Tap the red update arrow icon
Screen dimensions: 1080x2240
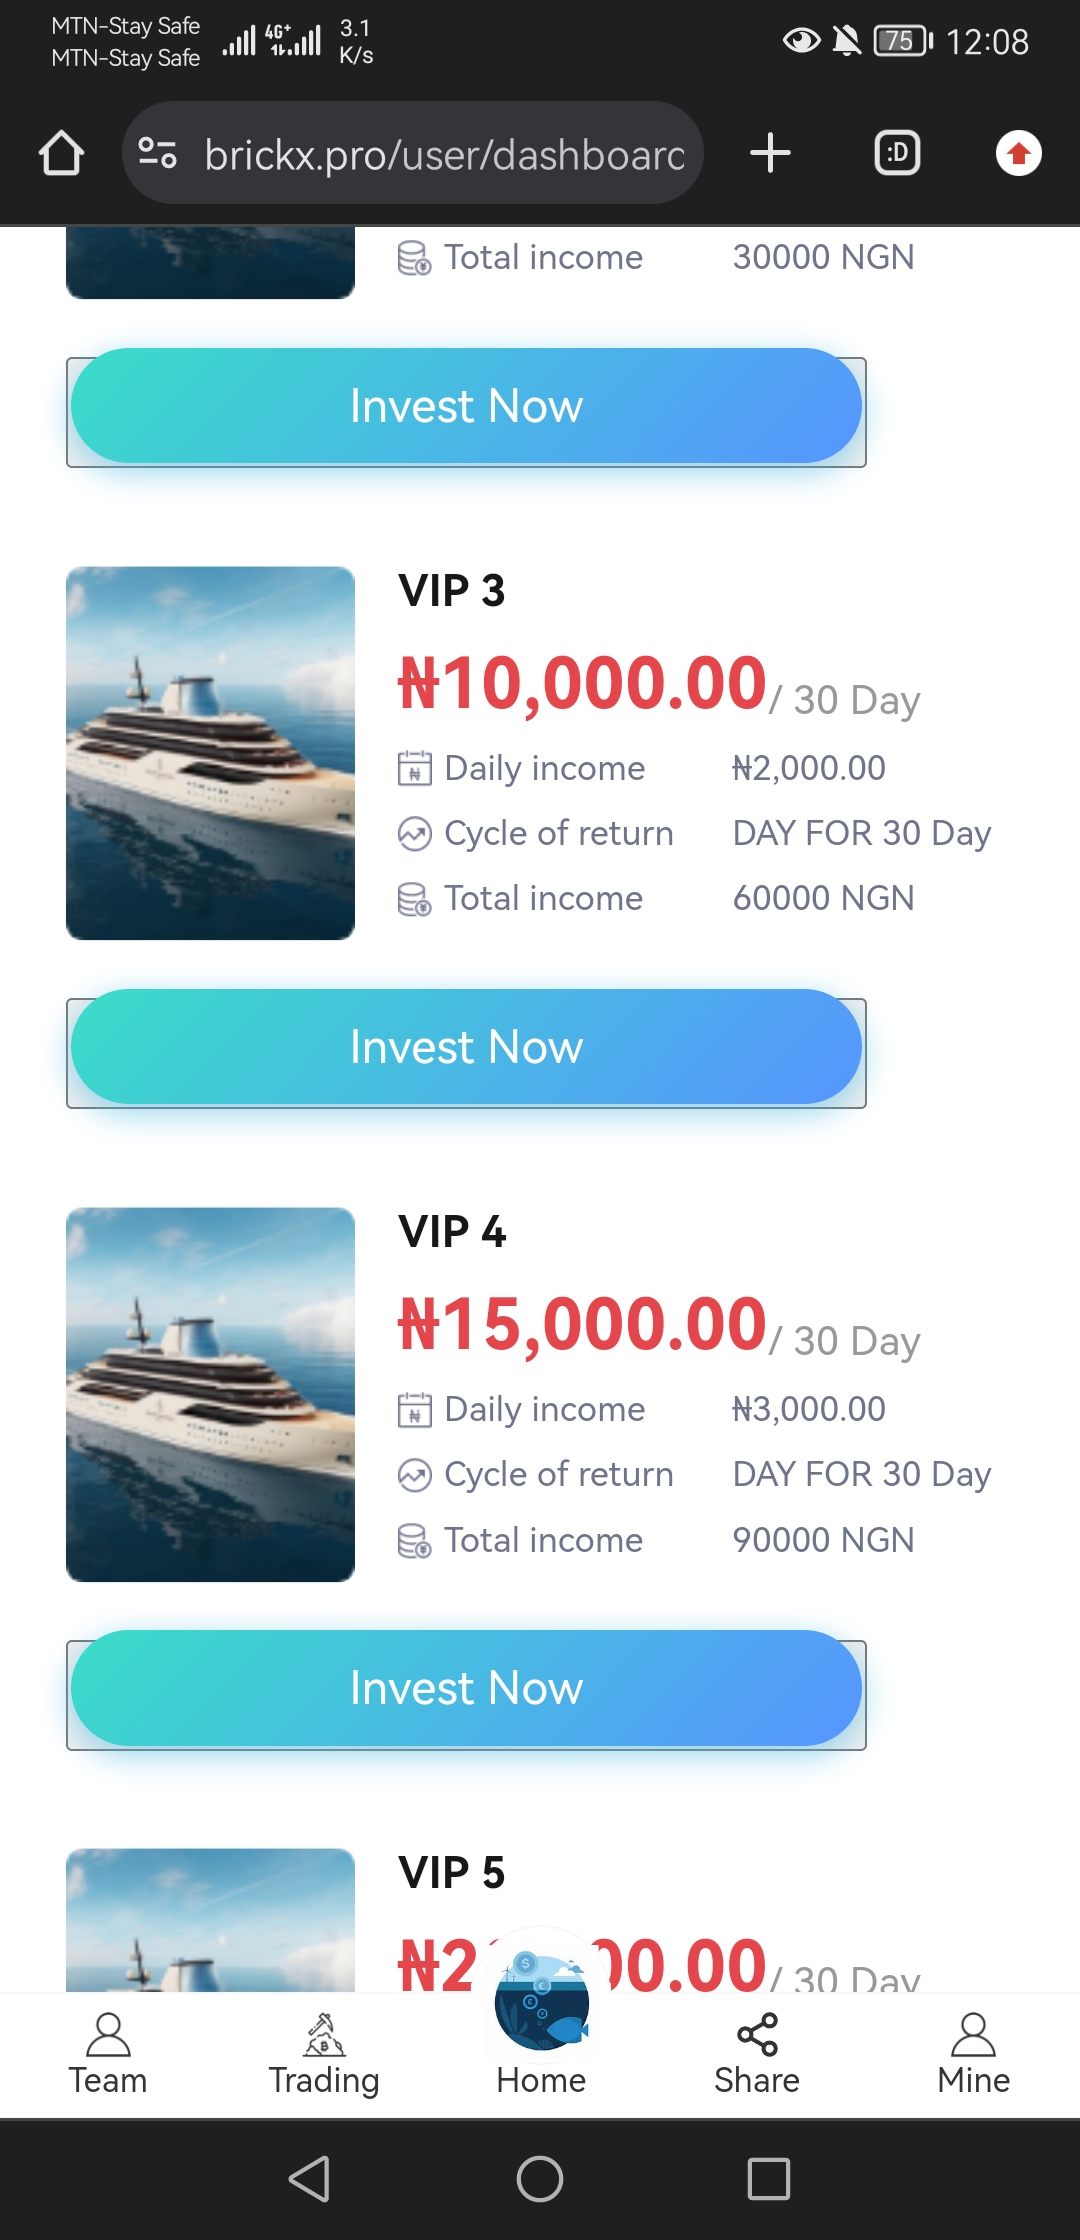(1018, 153)
